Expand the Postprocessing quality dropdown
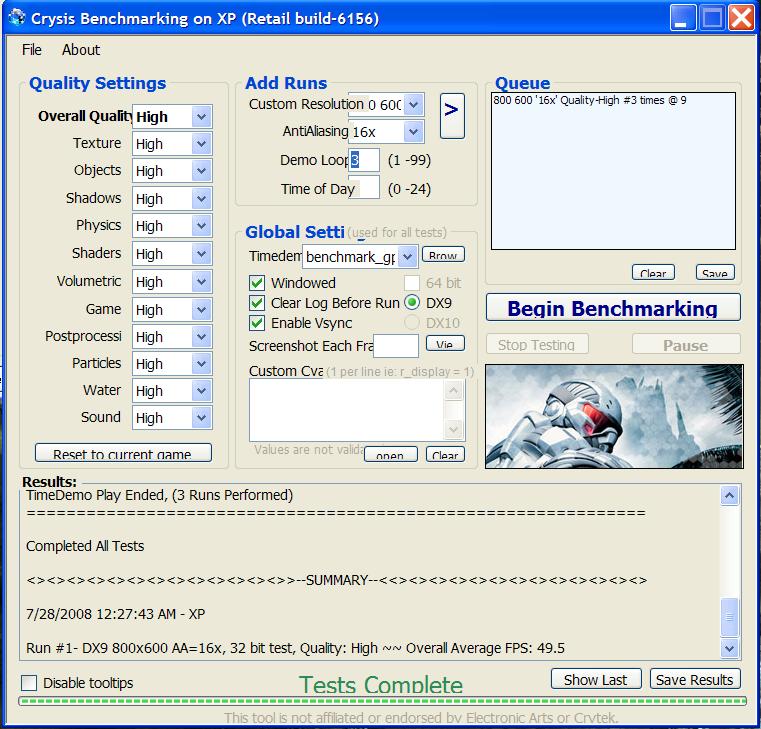761x729 pixels. click(x=201, y=337)
